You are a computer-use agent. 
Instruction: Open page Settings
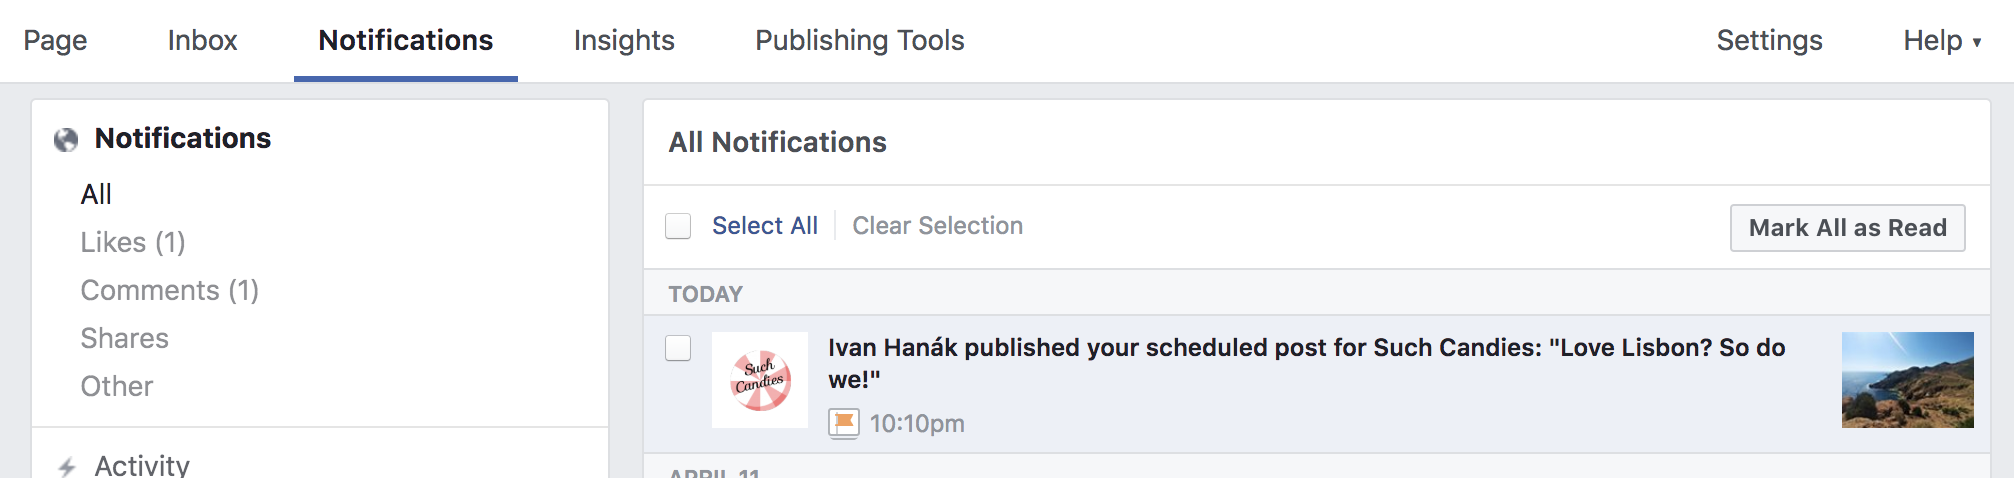click(x=1769, y=40)
